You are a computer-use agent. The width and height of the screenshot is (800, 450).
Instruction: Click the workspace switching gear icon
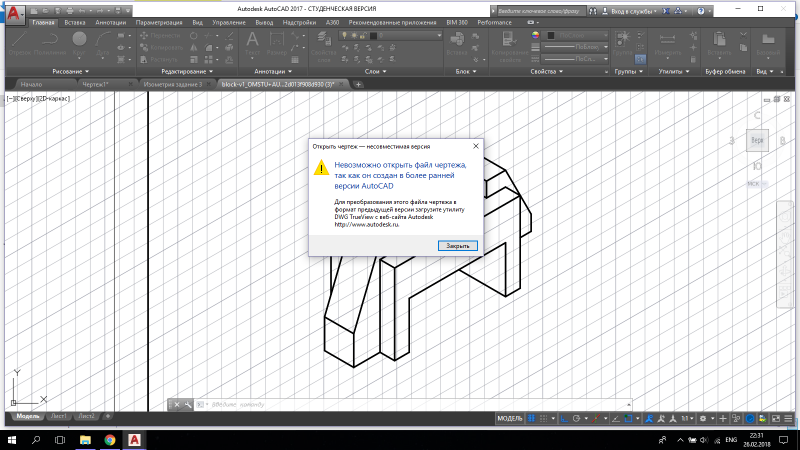pyautogui.click(x=703, y=418)
